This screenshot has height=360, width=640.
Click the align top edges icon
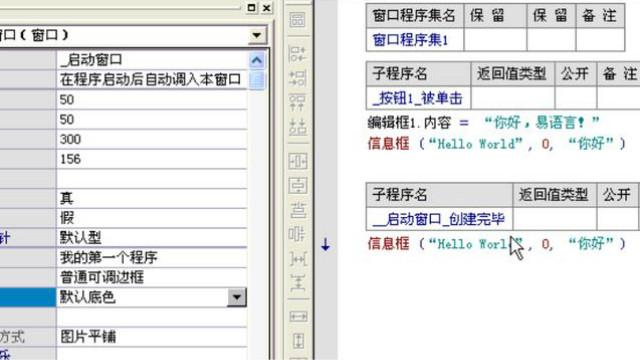click(x=298, y=102)
